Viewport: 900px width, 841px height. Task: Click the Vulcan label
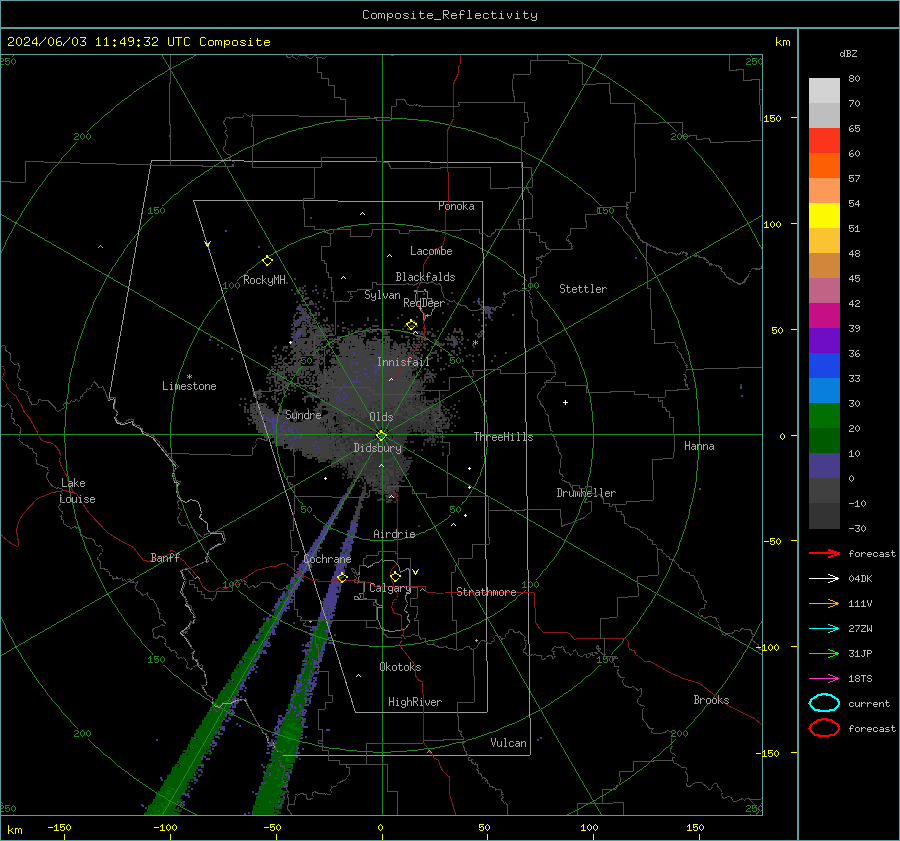[x=509, y=743]
